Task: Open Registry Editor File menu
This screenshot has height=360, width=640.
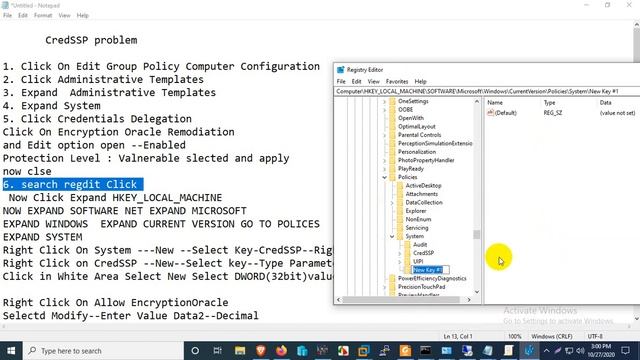Action: (x=341, y=82)
